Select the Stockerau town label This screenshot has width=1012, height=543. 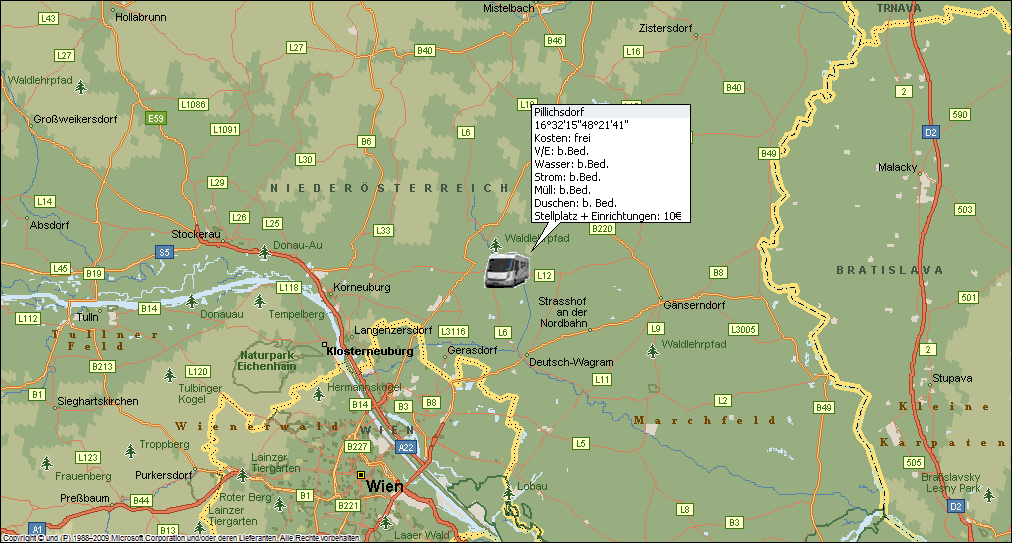[x=195, y=234]
